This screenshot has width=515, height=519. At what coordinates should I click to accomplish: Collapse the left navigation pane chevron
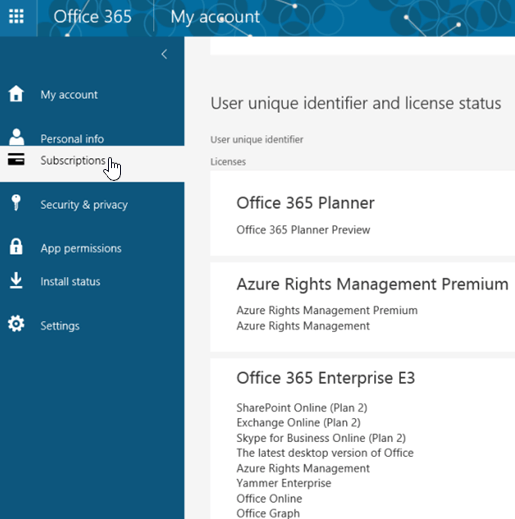click(164, 54)
